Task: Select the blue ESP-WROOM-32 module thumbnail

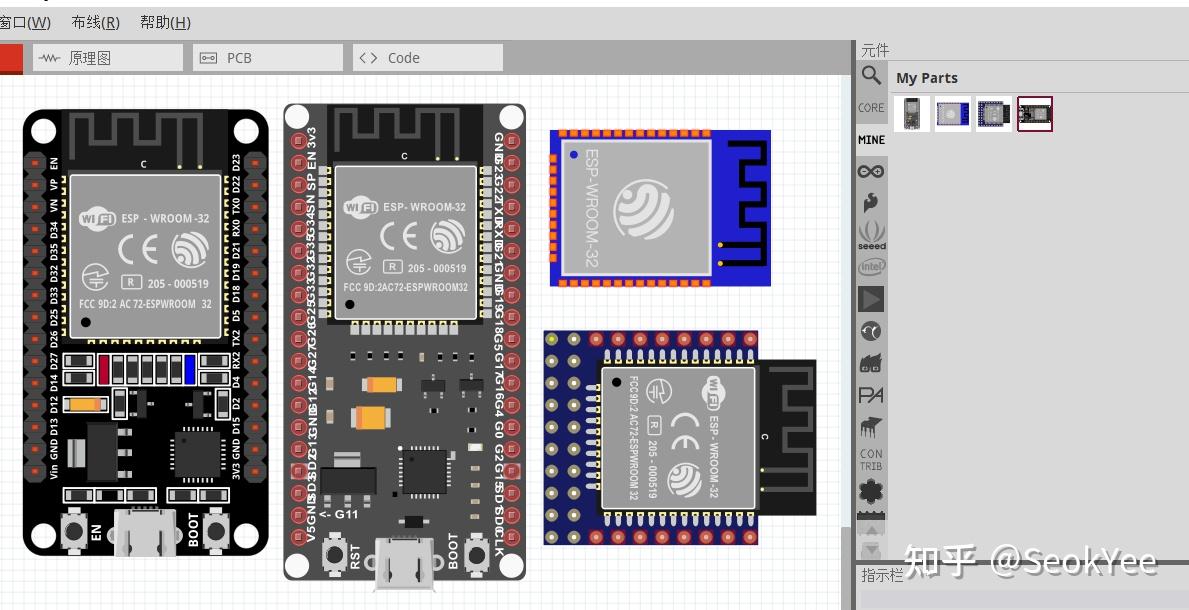Action: point(951,114)
